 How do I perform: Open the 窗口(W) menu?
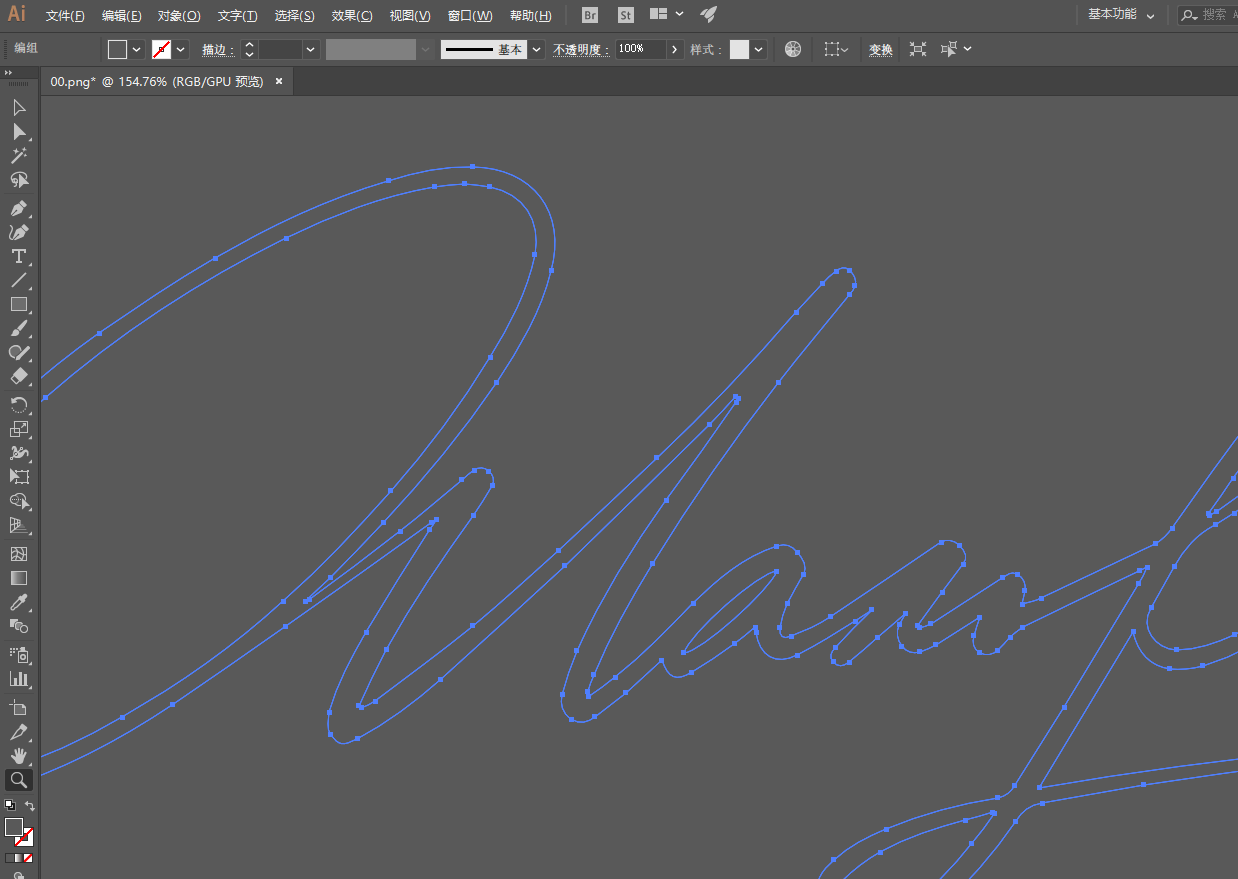pos(470,16)
